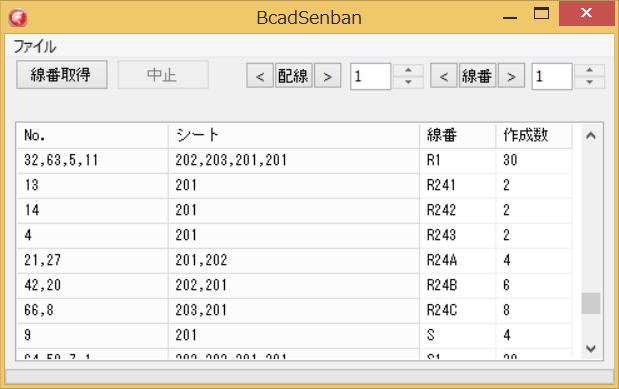Click the R24C cell
Screen dimensions: 619x389
point(458,310)
